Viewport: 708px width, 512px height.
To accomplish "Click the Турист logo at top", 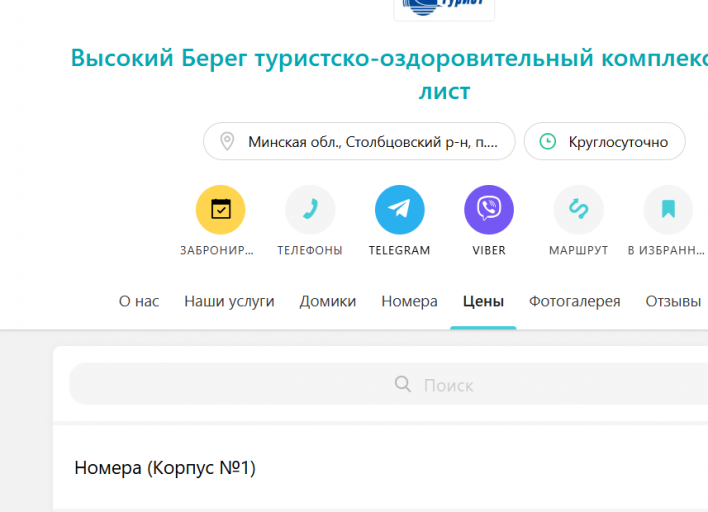I will click(444, 8).
